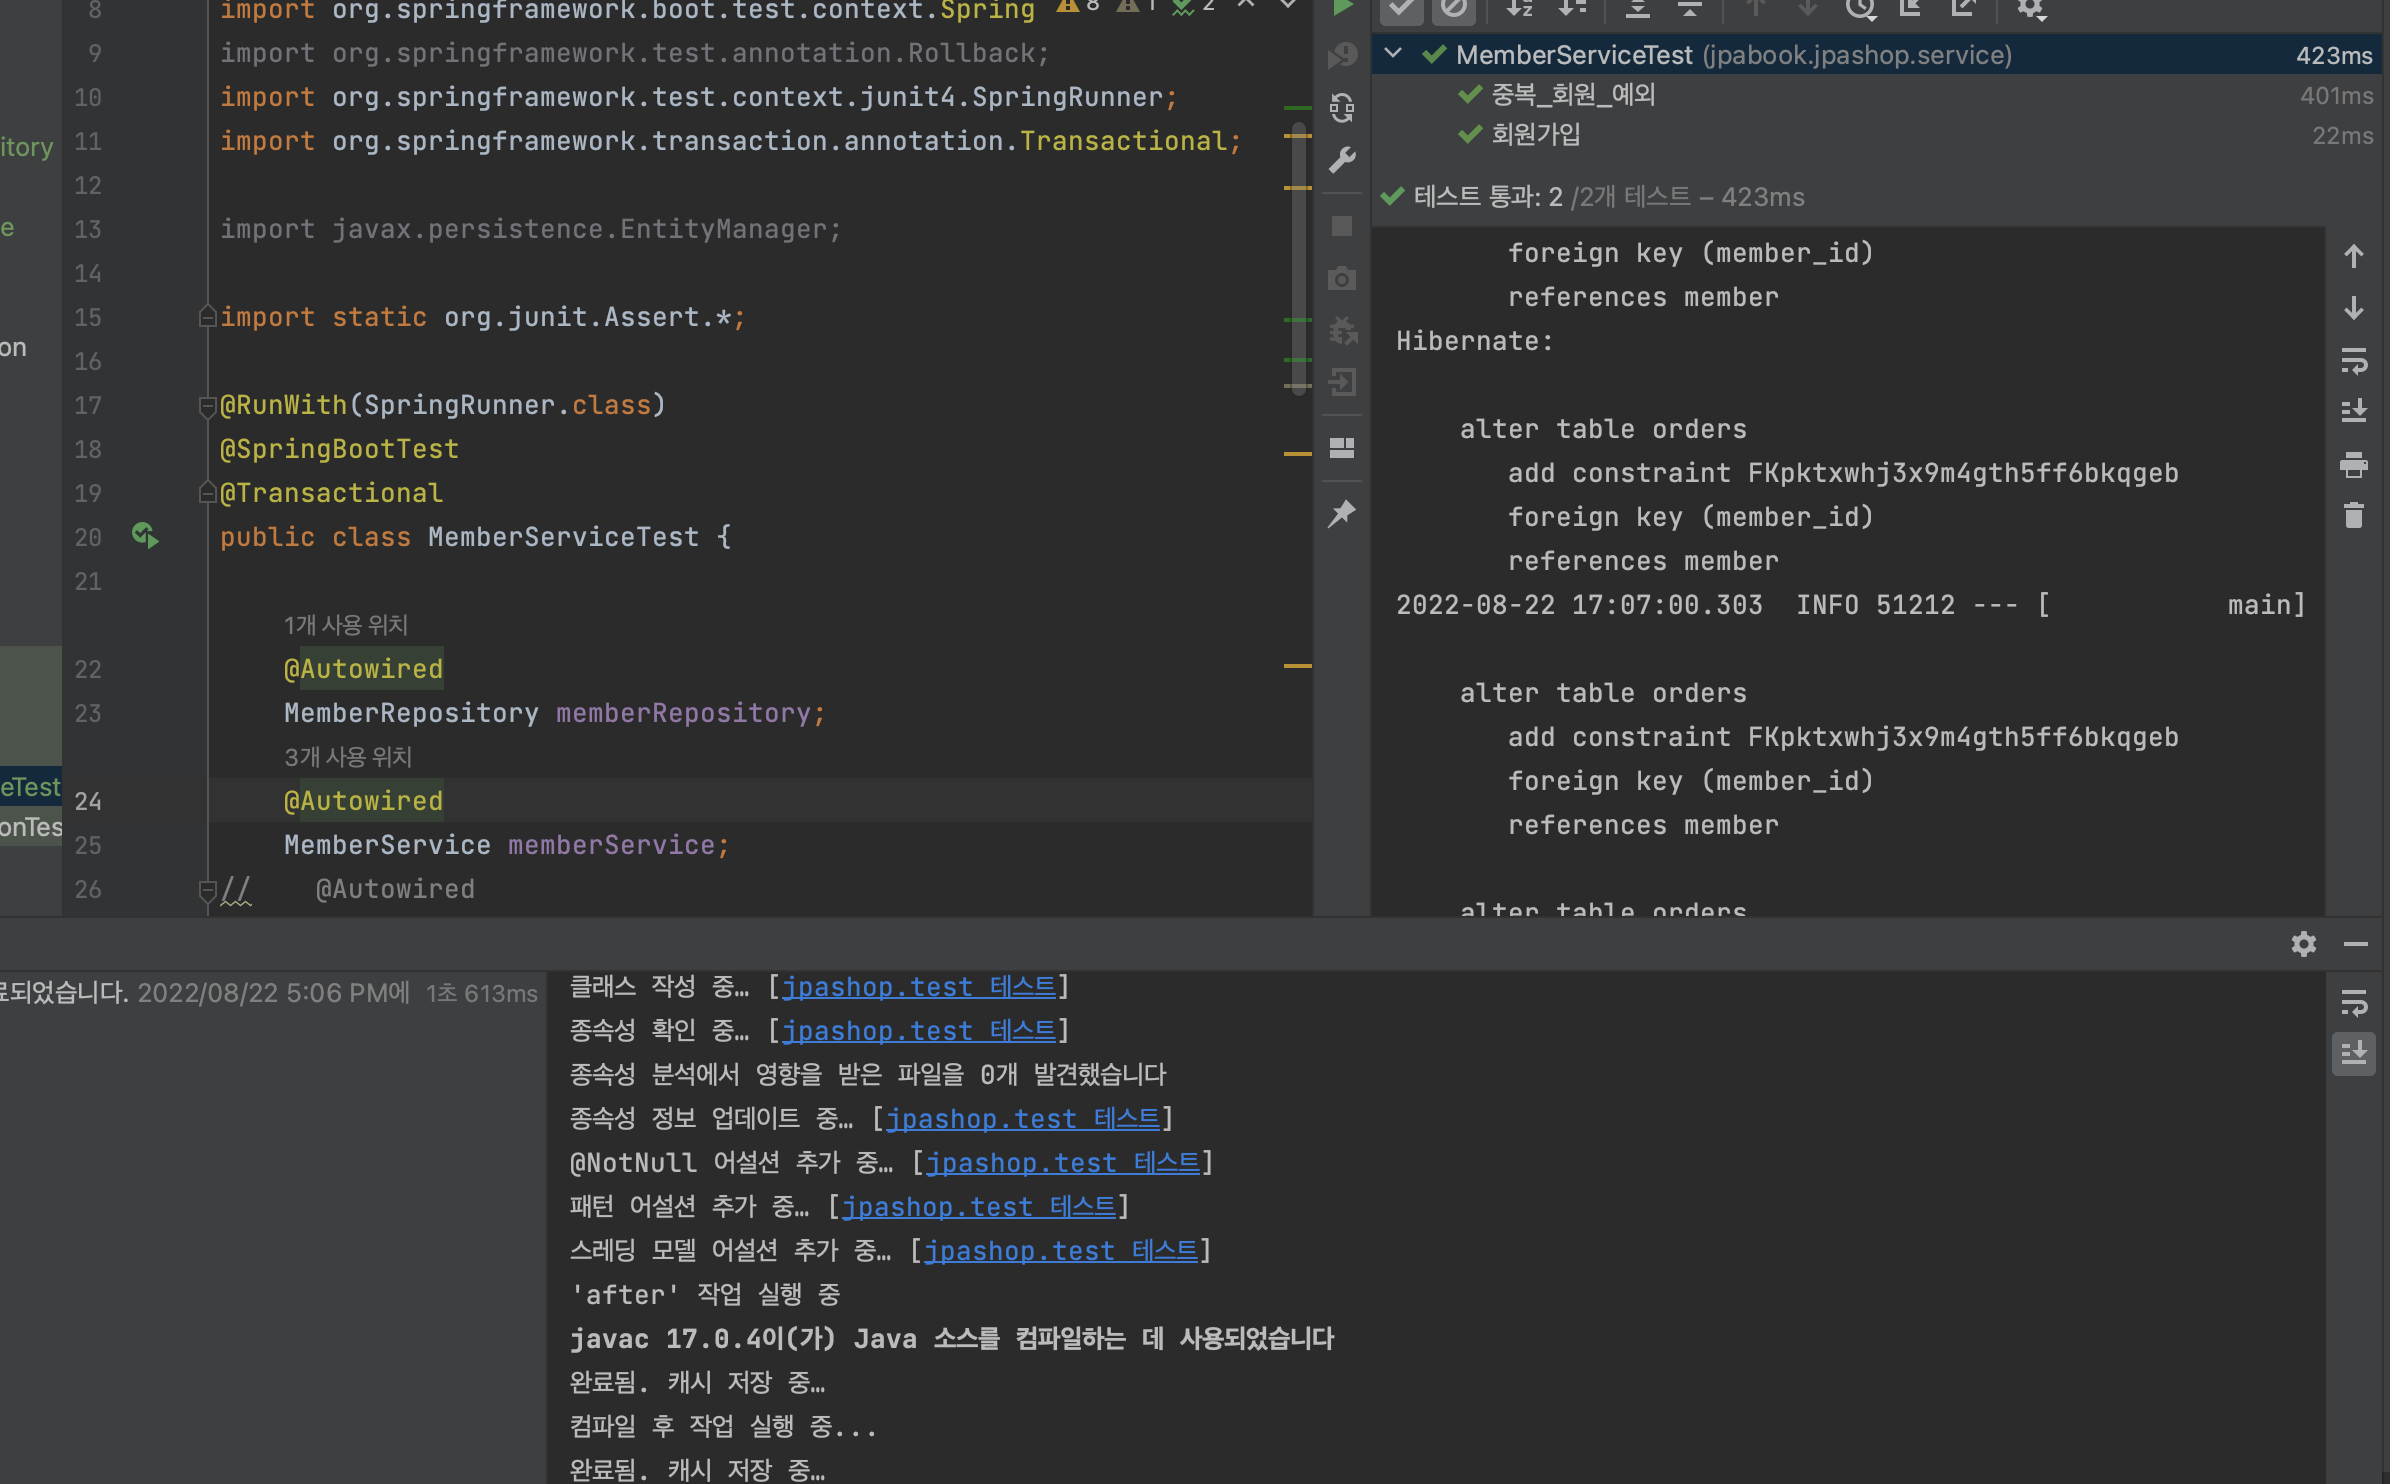2390x1484 pixels.
Task: Open first jpashop.test link in build output
Action: [x=918, y=987]
